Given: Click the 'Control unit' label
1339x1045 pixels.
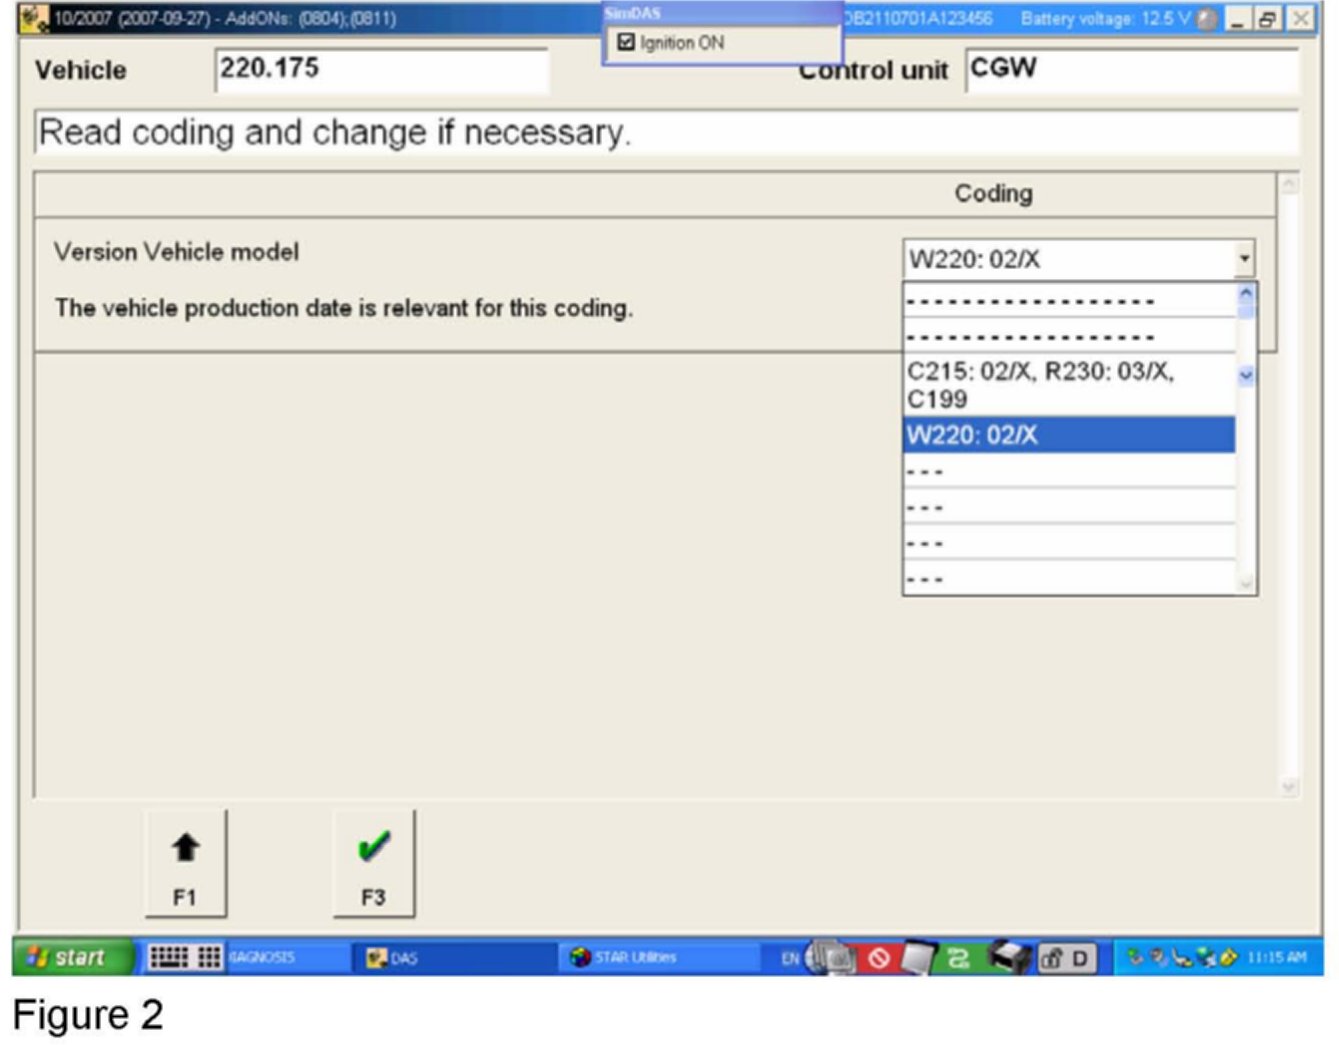Looking at the screenshot, I should [873, 71].
